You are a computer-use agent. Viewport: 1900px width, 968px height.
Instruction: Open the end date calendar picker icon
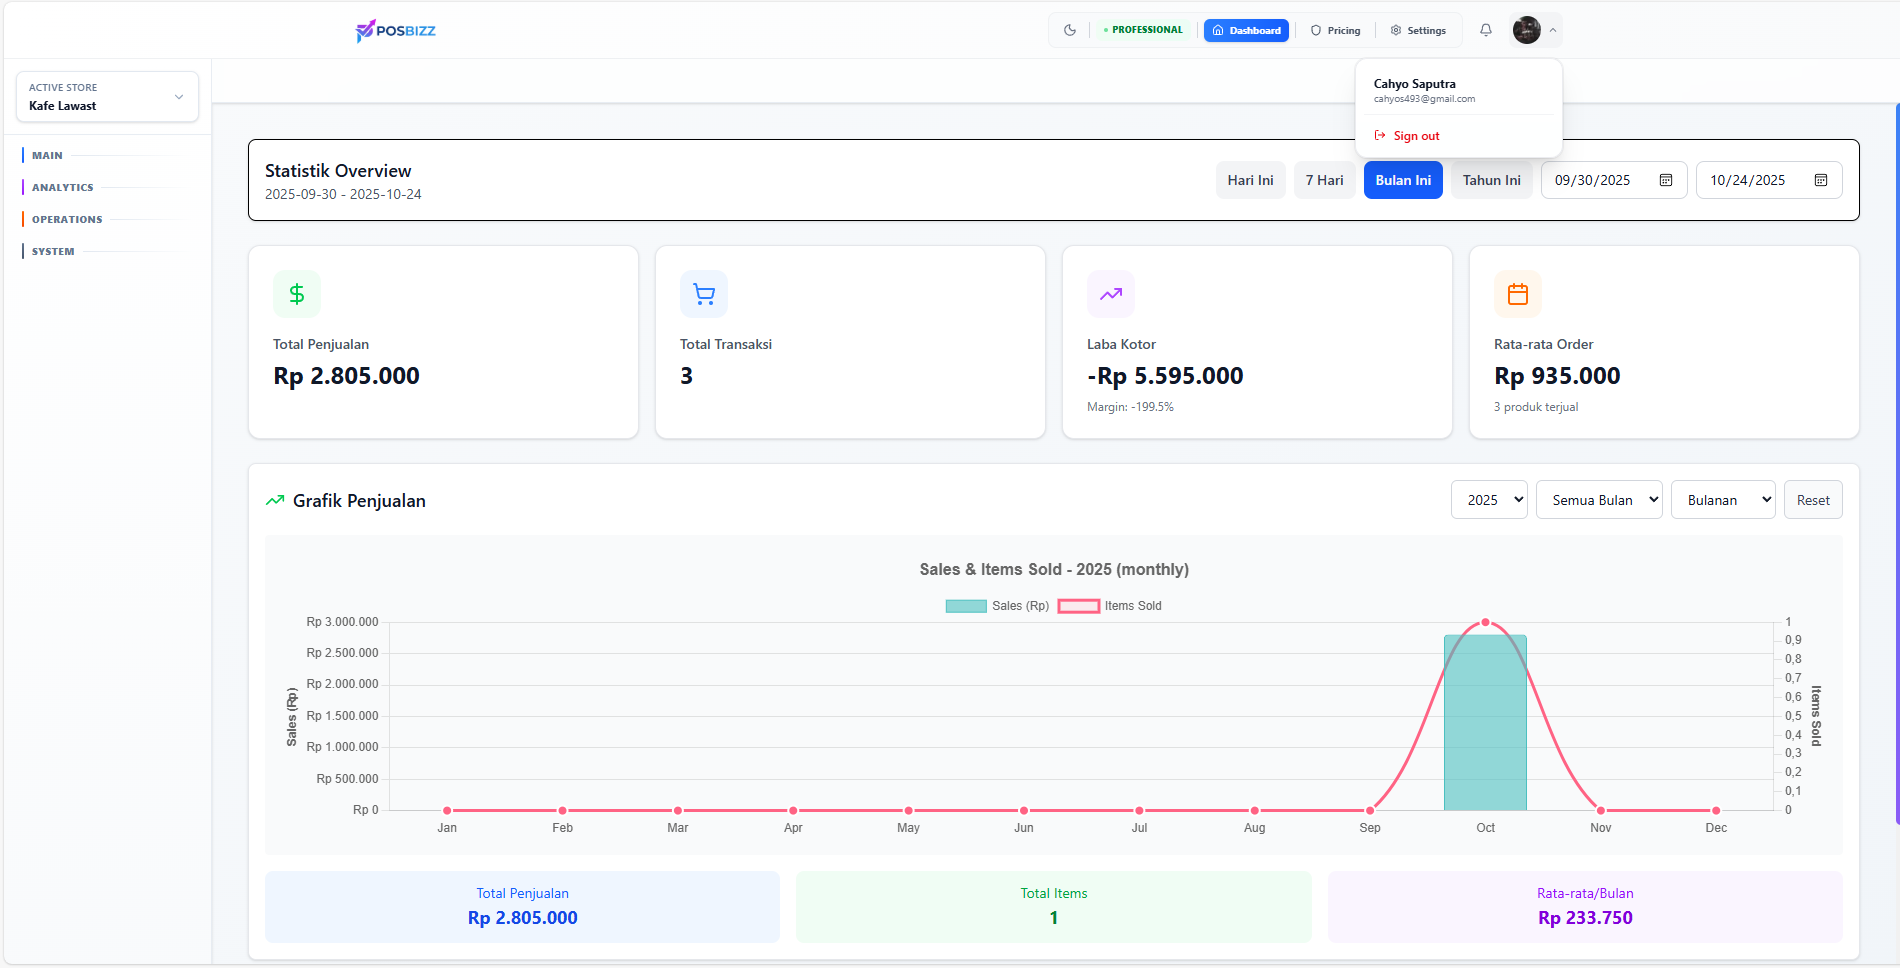1821,180
